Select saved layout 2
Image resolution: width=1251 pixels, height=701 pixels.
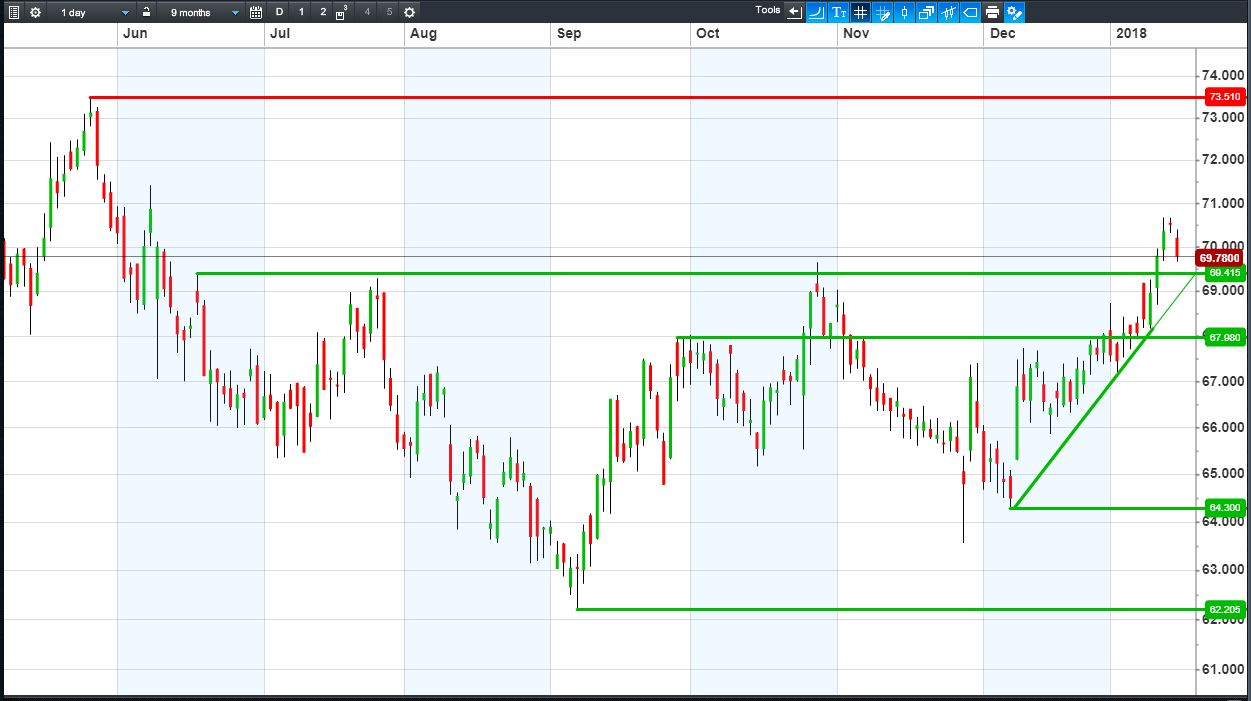[x=323, y=12]
